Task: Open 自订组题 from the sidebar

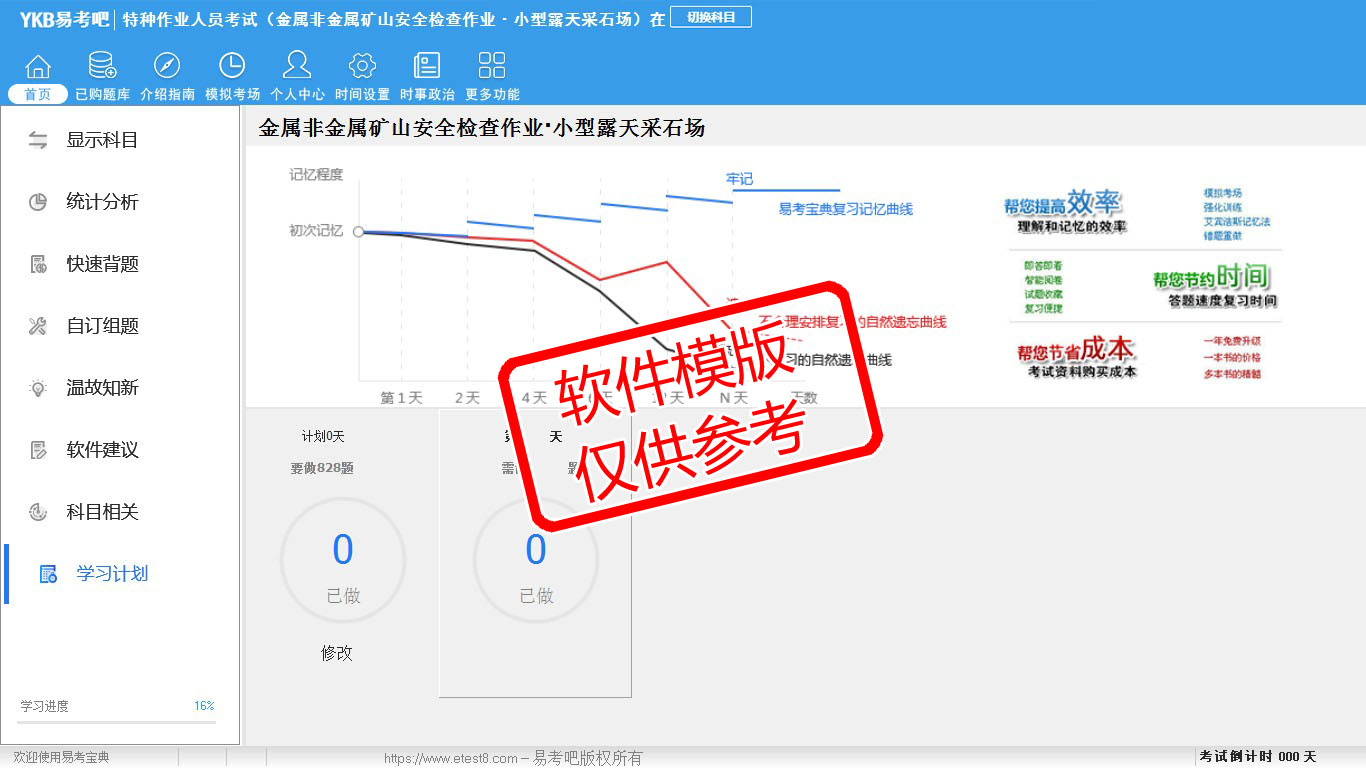Action: (x=101, y=326)
